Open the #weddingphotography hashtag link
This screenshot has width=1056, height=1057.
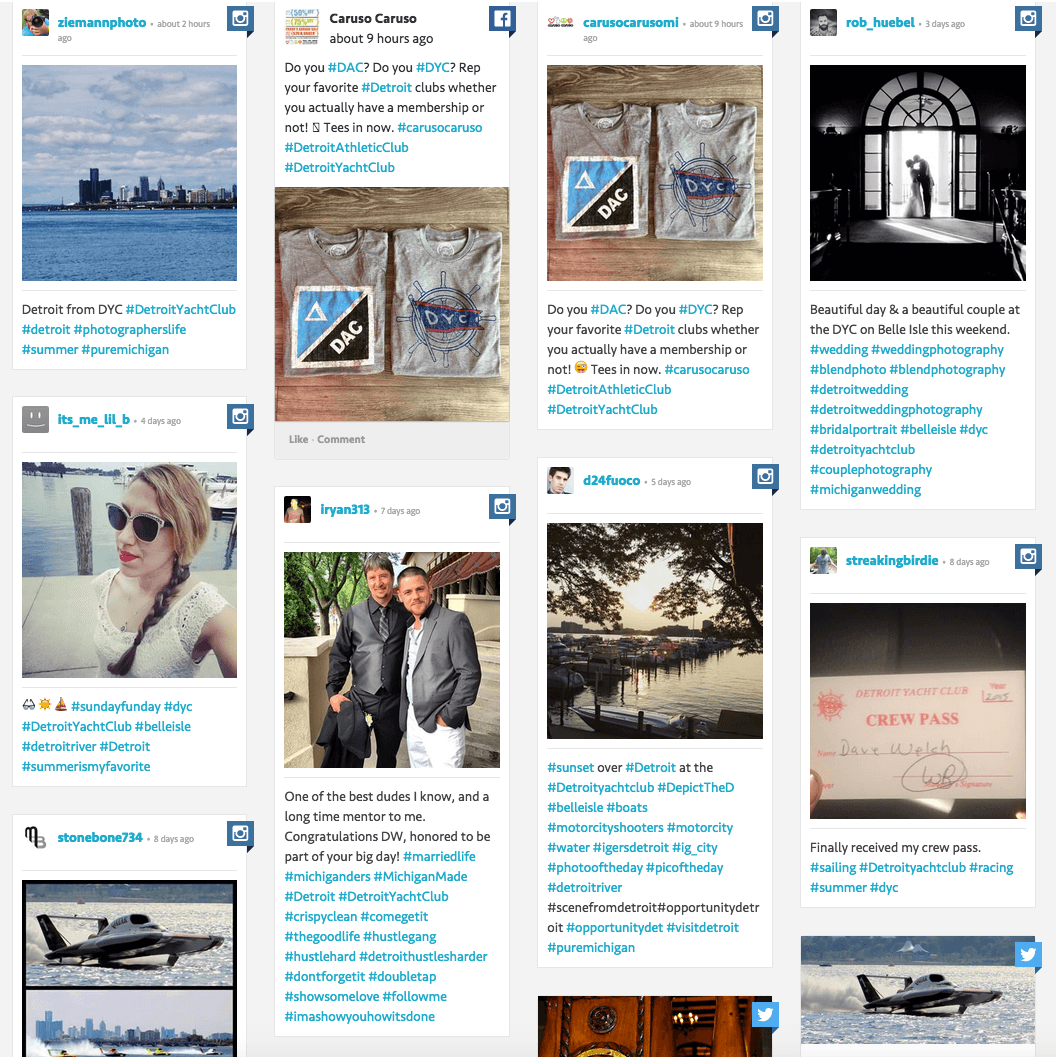pos(937,349)
